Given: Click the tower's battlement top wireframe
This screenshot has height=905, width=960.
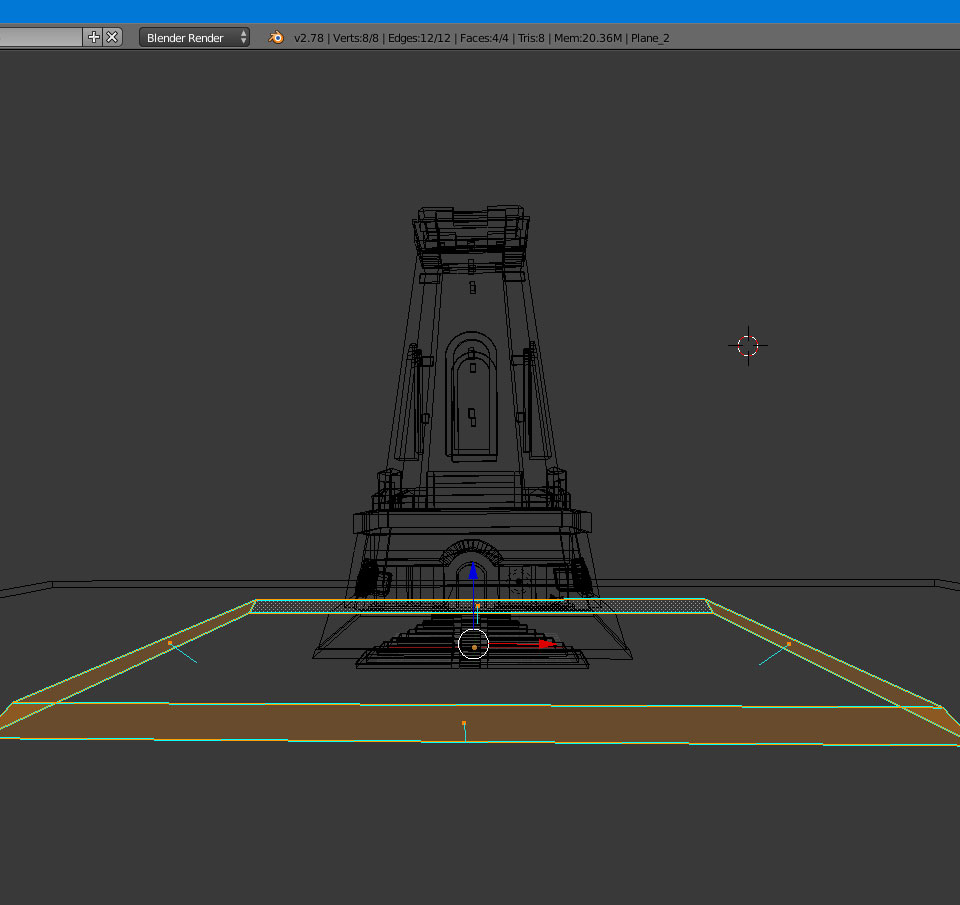Looking at the screenshot, I should [x=470, y=230].
